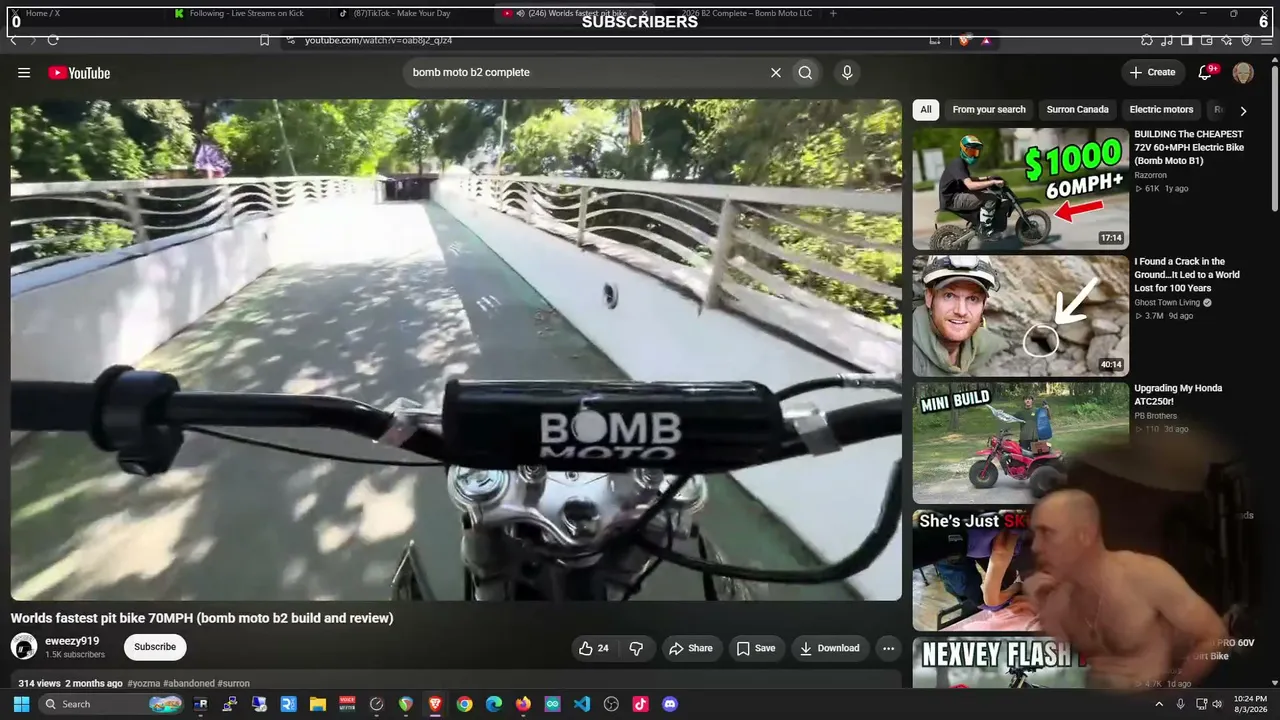Screen dimensions: 1280x720
Task: Show more filter chips with right arrow
Action: click(x=1243, y=111)
